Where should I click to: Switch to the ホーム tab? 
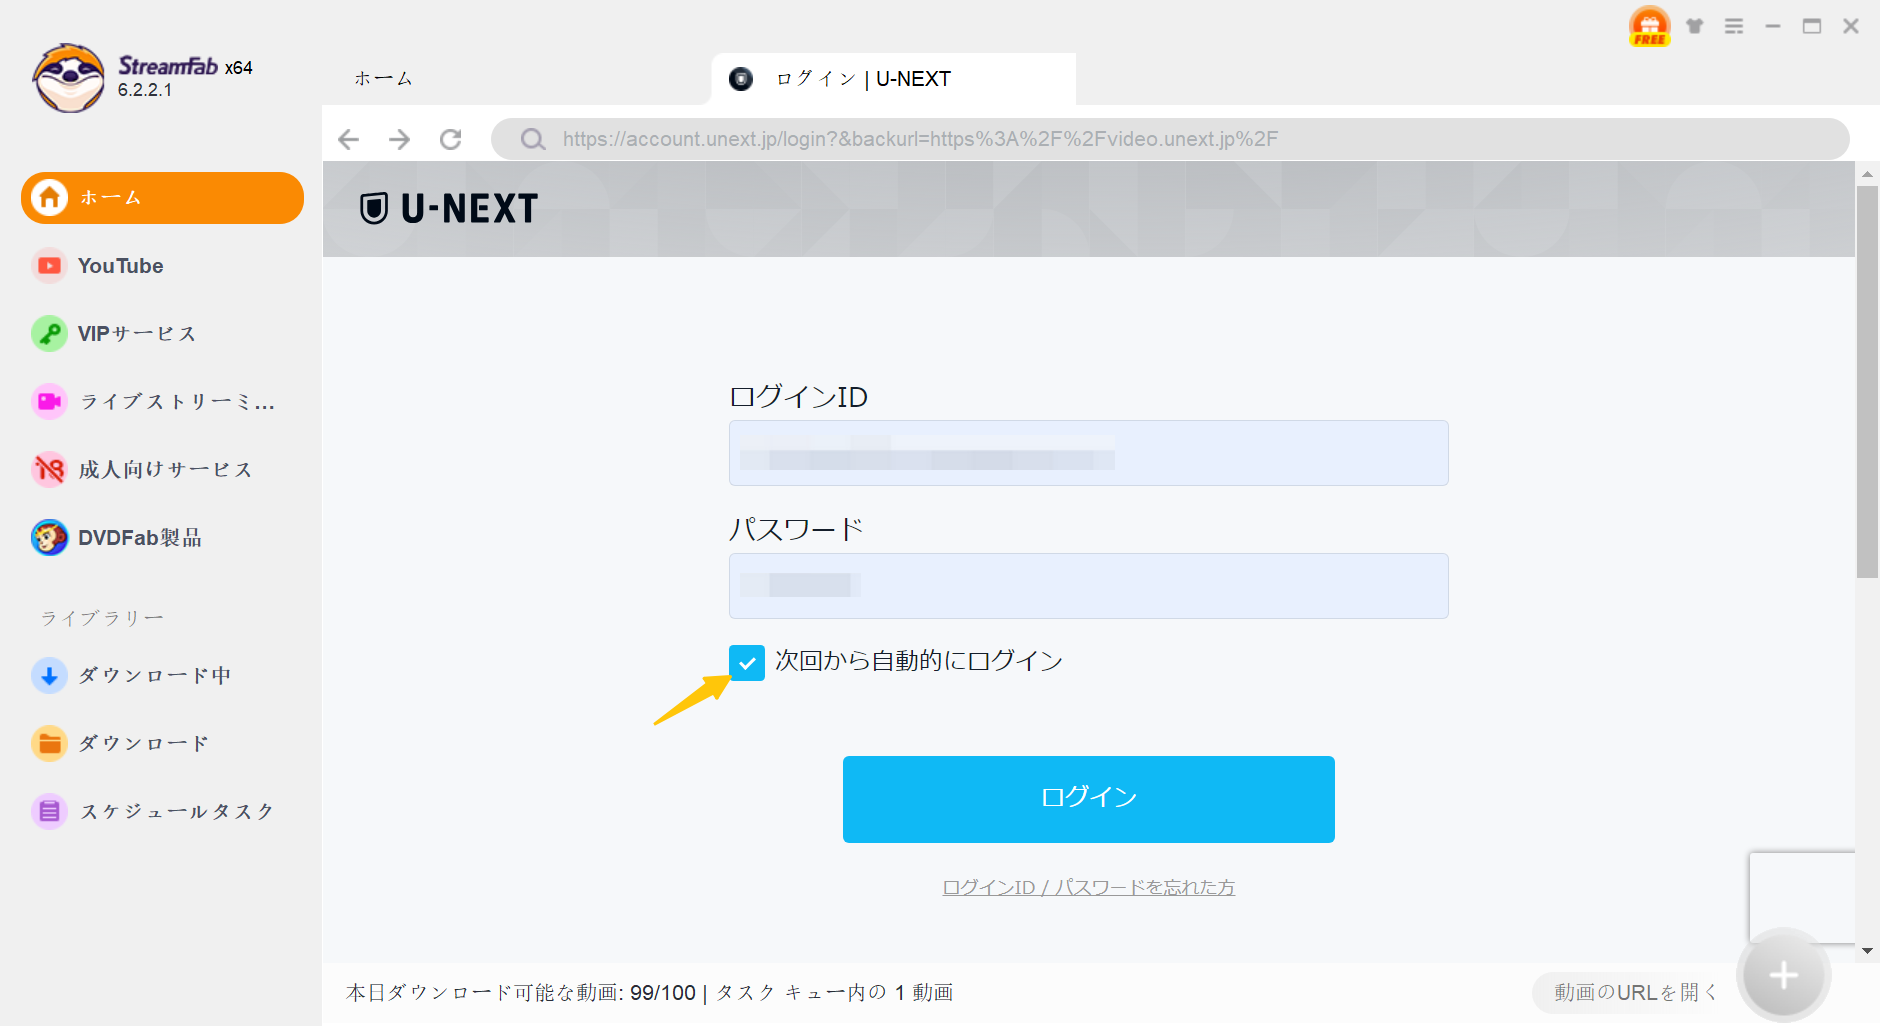(x=384, y=79)
